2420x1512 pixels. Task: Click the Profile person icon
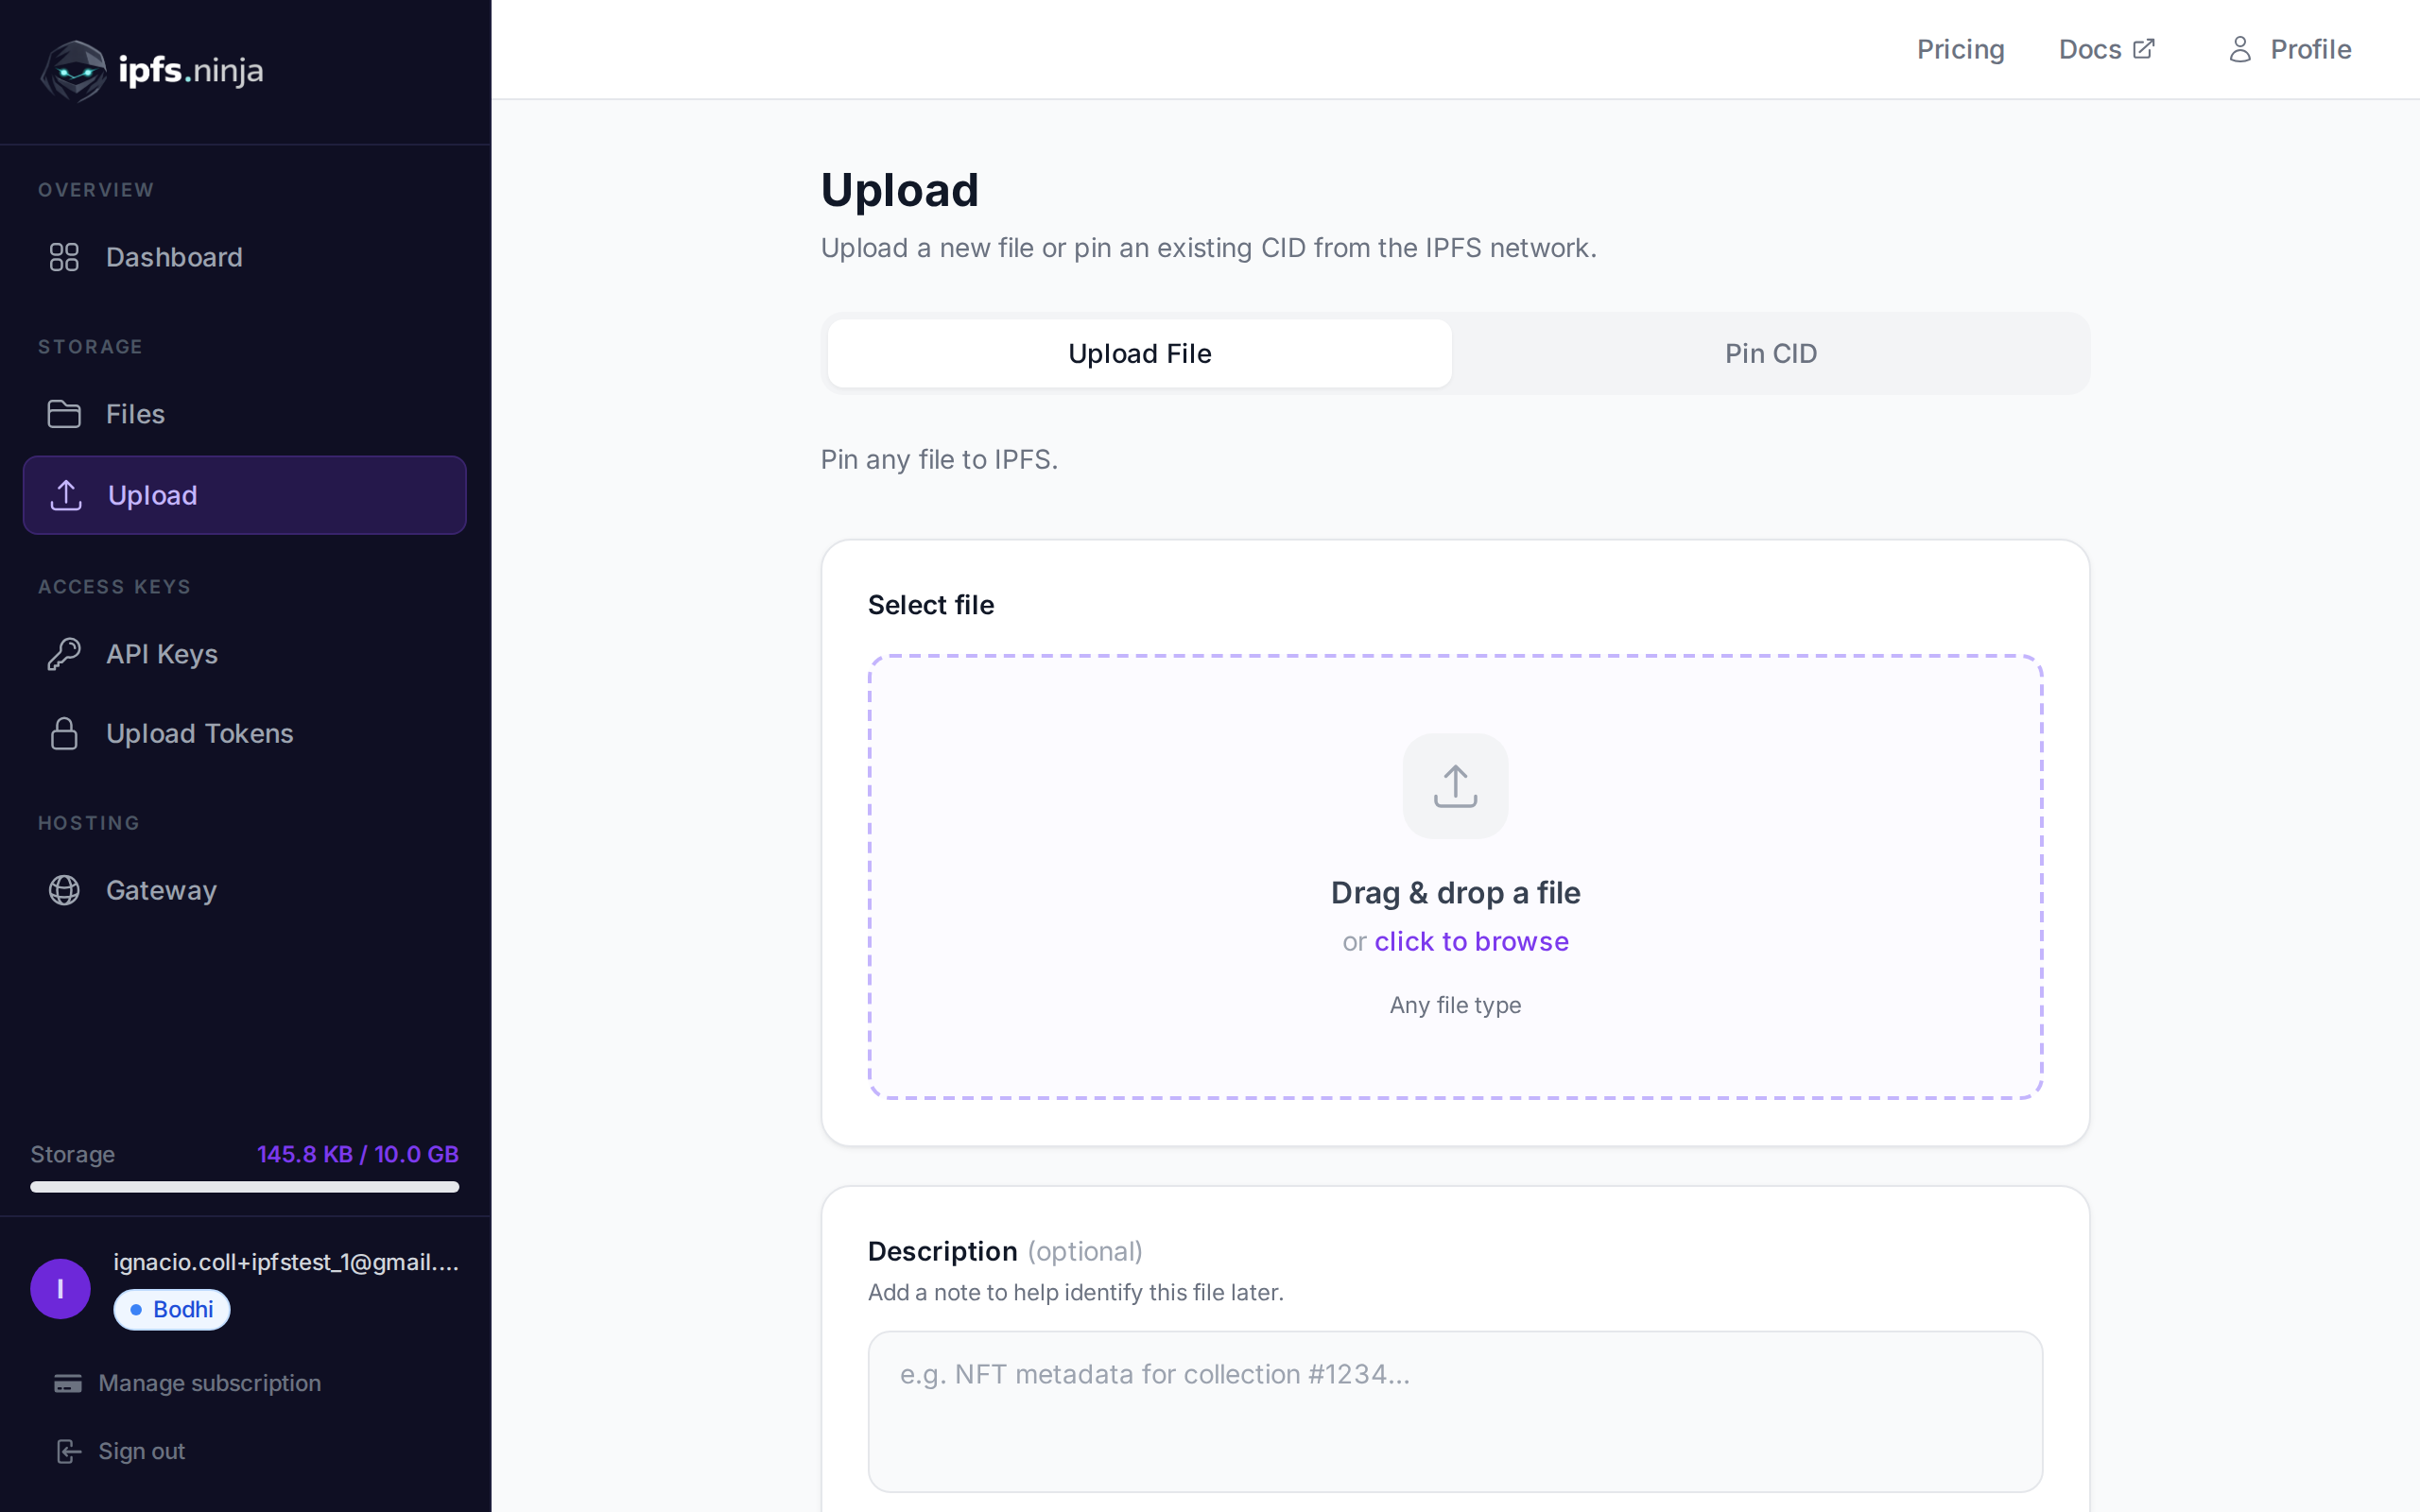coord(2239,48)
